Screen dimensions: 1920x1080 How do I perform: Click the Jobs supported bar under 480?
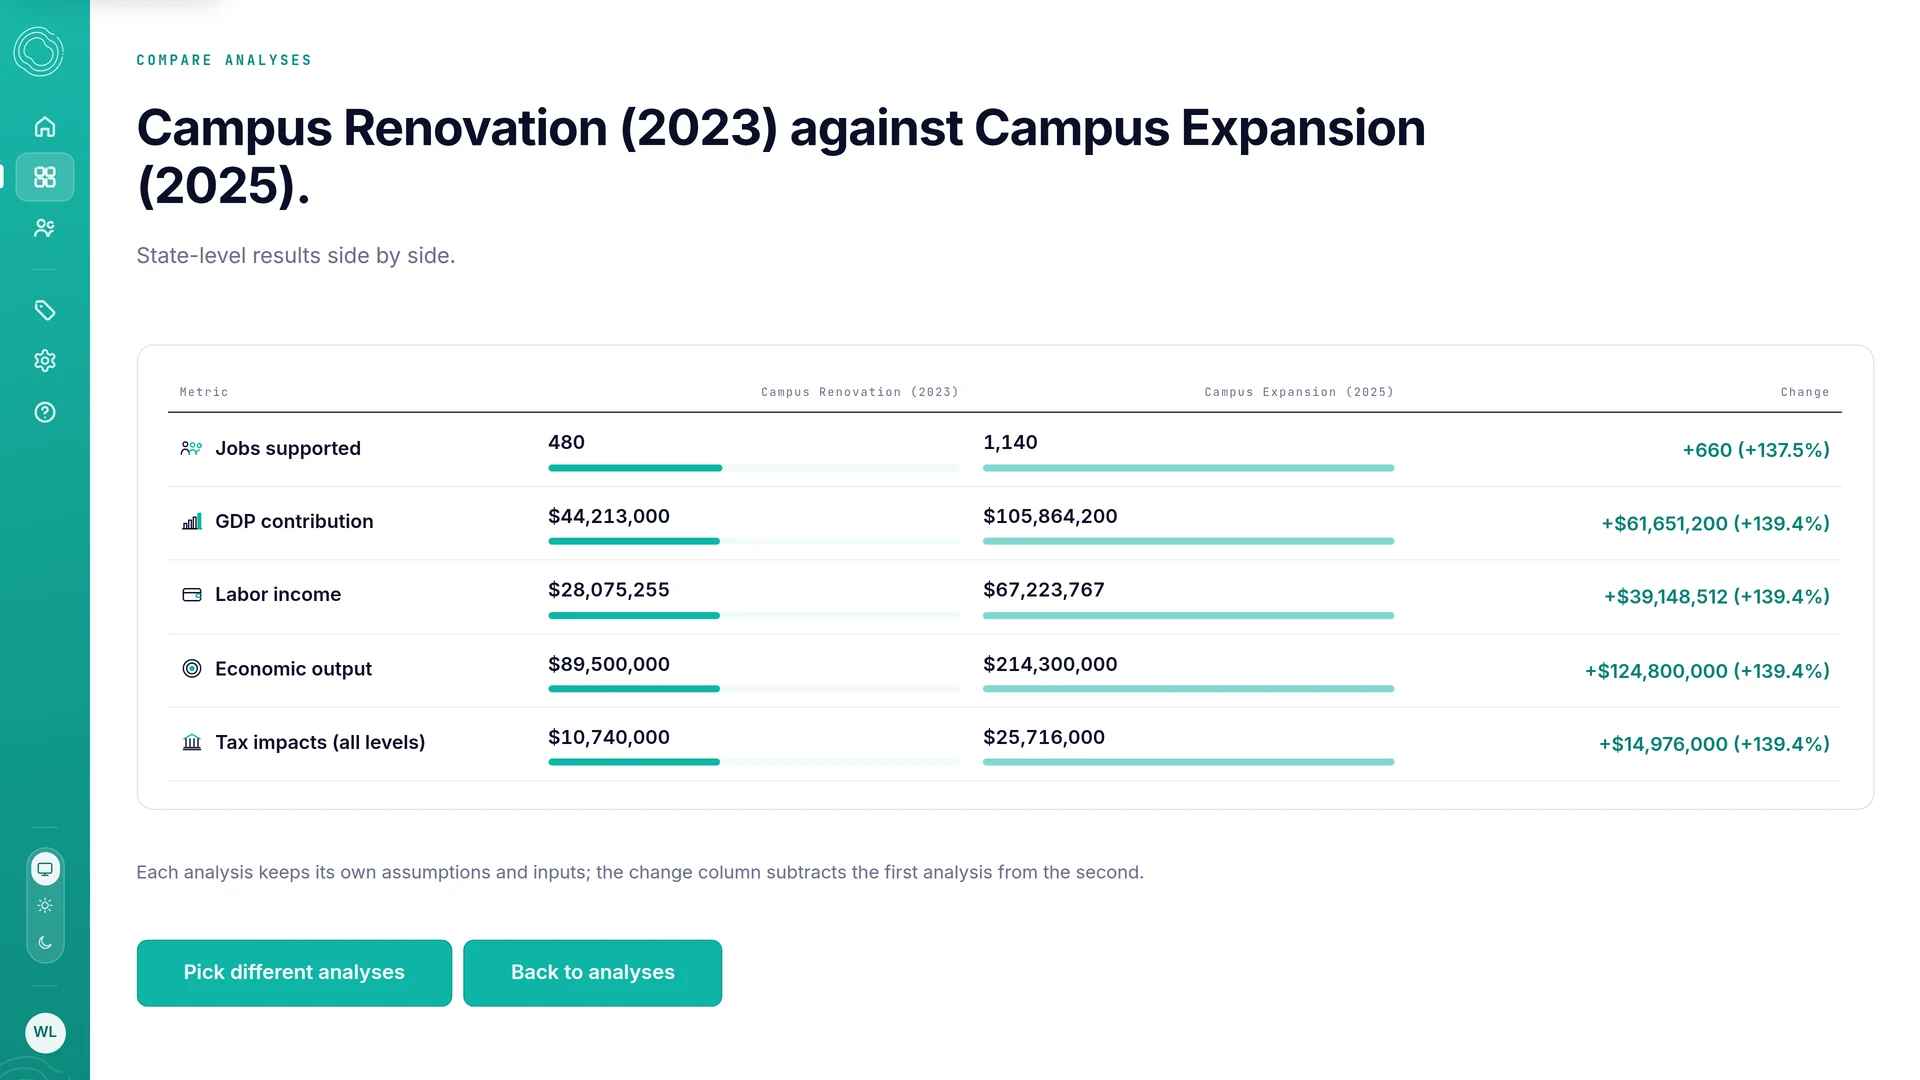(753, 468)
